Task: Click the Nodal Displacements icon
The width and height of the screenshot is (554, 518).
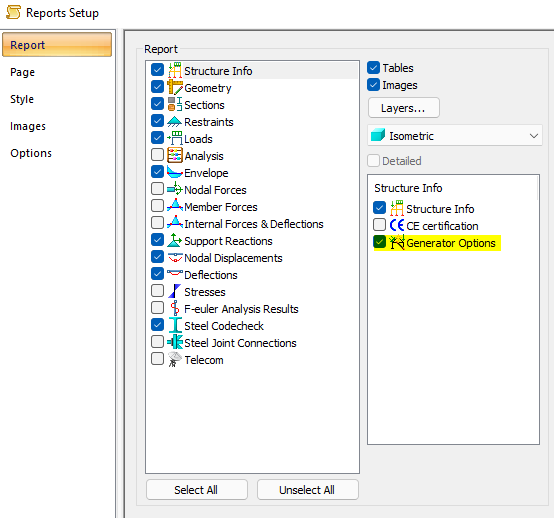Action: click(175, 258)
